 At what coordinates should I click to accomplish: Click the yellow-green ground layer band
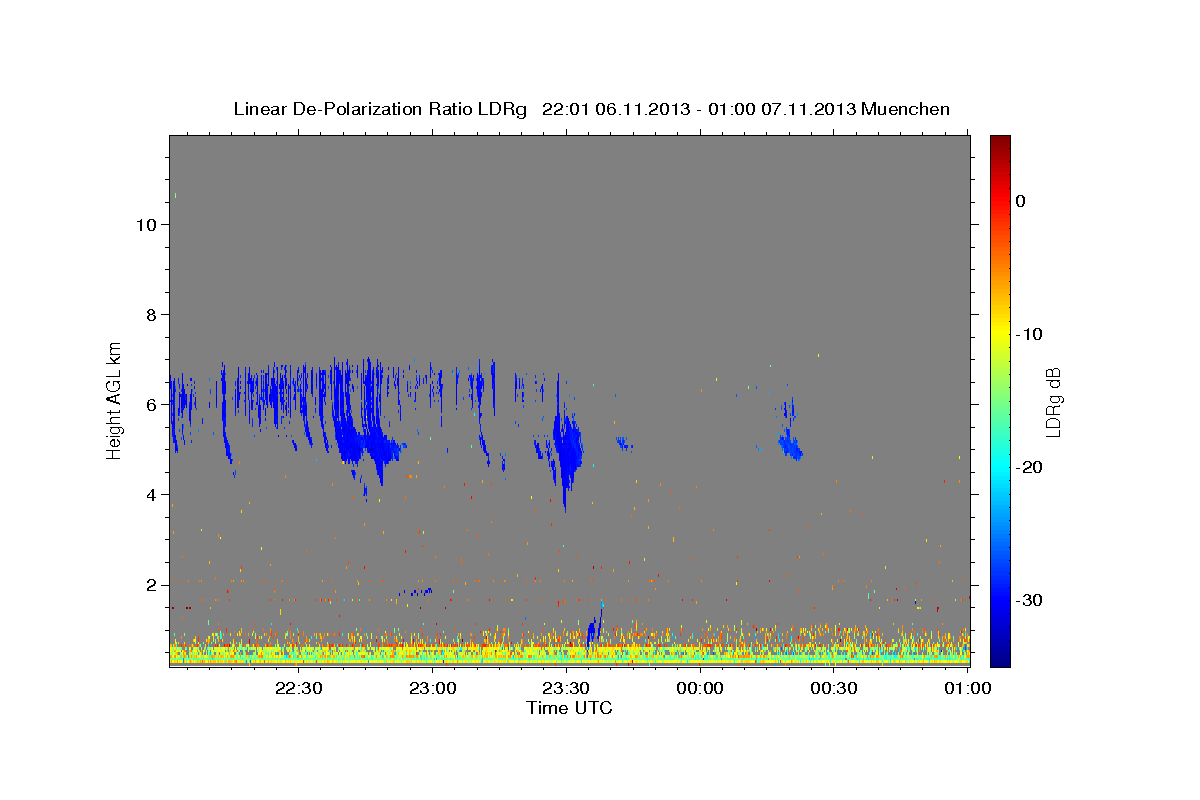[x=569, y=654]
